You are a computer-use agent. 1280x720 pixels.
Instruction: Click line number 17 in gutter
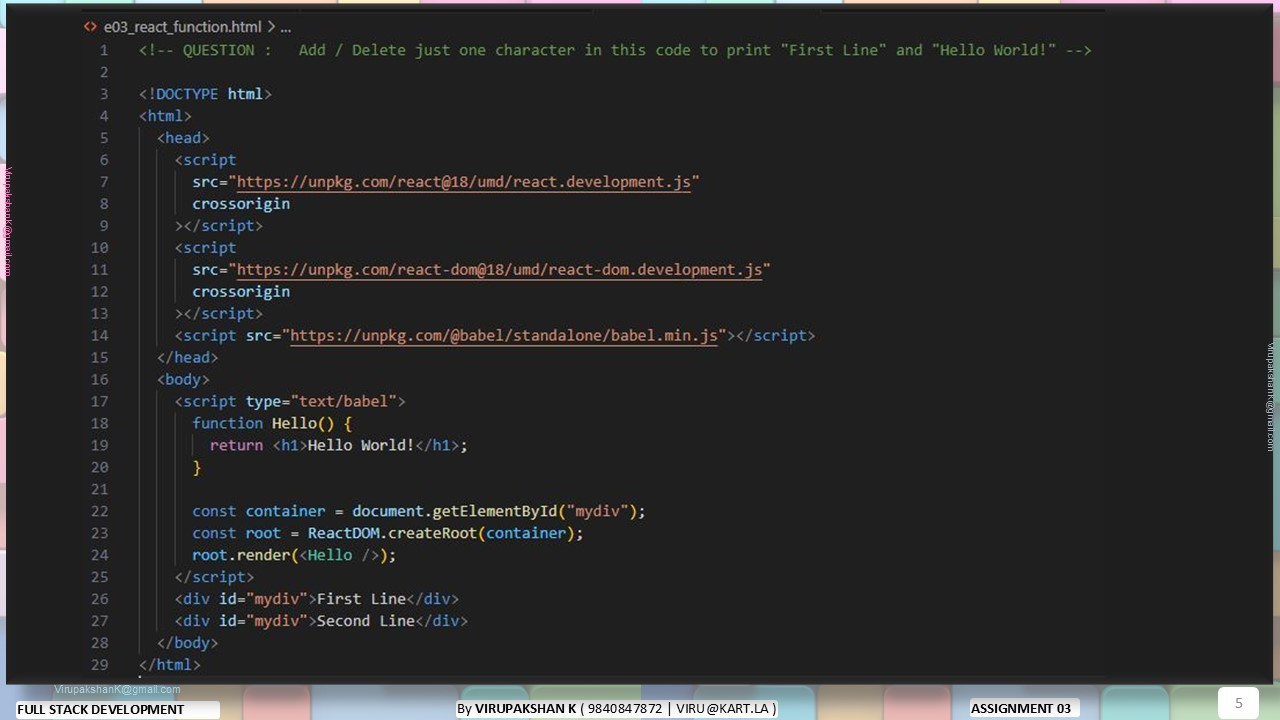pyautogui.click(x=99, y=402)
